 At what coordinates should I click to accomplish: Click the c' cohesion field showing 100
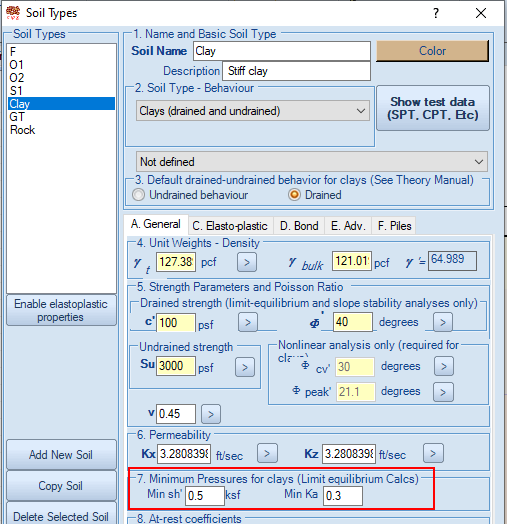click(176, 322)
